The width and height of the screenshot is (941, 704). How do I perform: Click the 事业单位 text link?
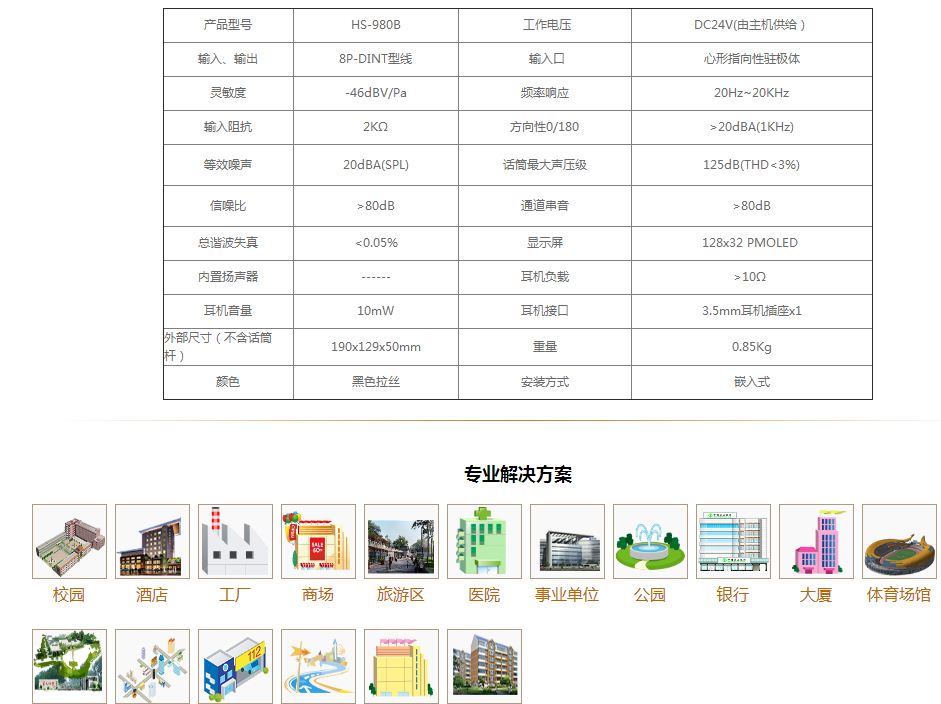[x=567, y=595]
